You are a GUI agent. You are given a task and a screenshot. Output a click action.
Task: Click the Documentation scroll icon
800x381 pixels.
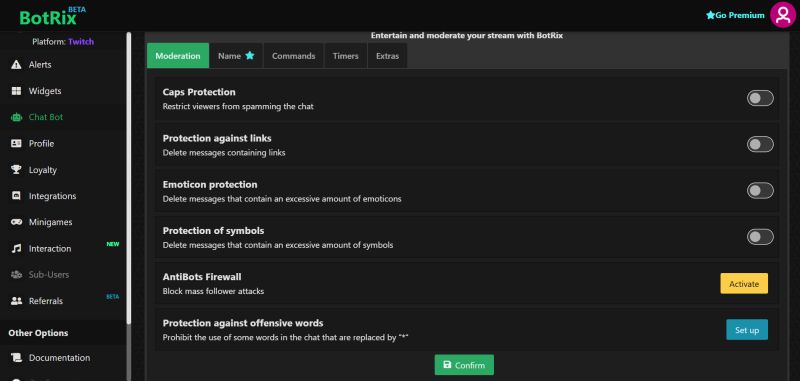coord(16,358)
